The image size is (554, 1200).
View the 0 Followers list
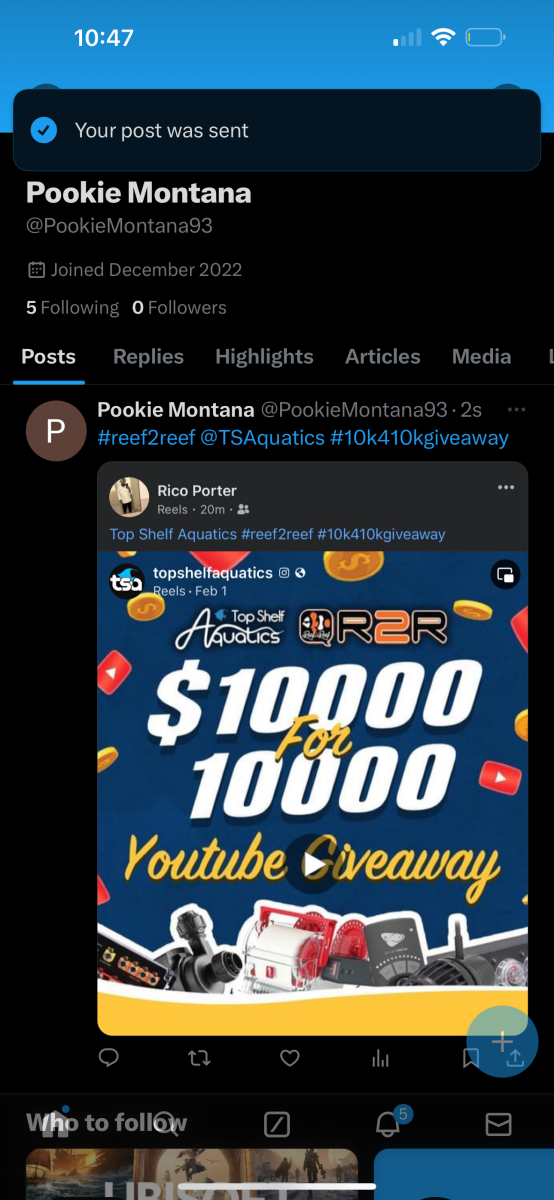coord(179,308)
